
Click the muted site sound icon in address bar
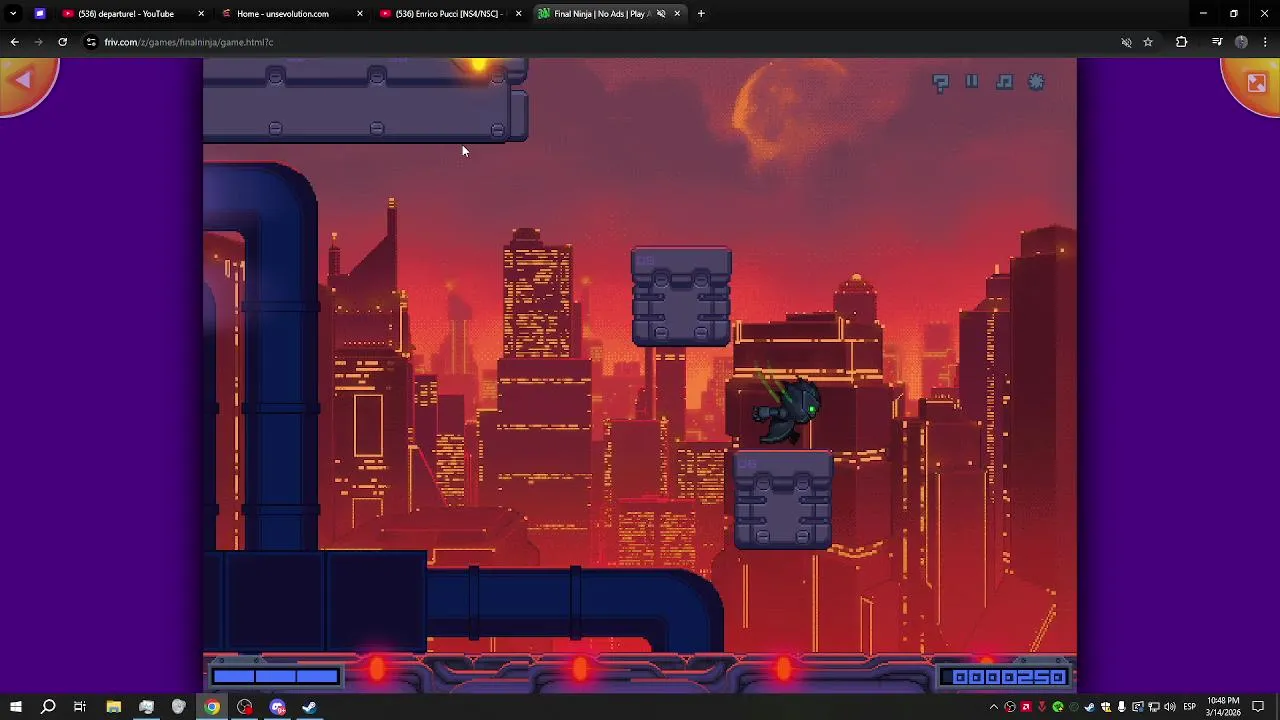click(x=1126, y=42)
